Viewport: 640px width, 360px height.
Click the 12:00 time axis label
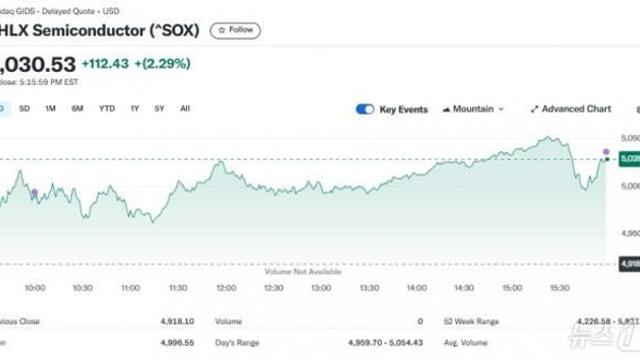[x=226, y=288]
